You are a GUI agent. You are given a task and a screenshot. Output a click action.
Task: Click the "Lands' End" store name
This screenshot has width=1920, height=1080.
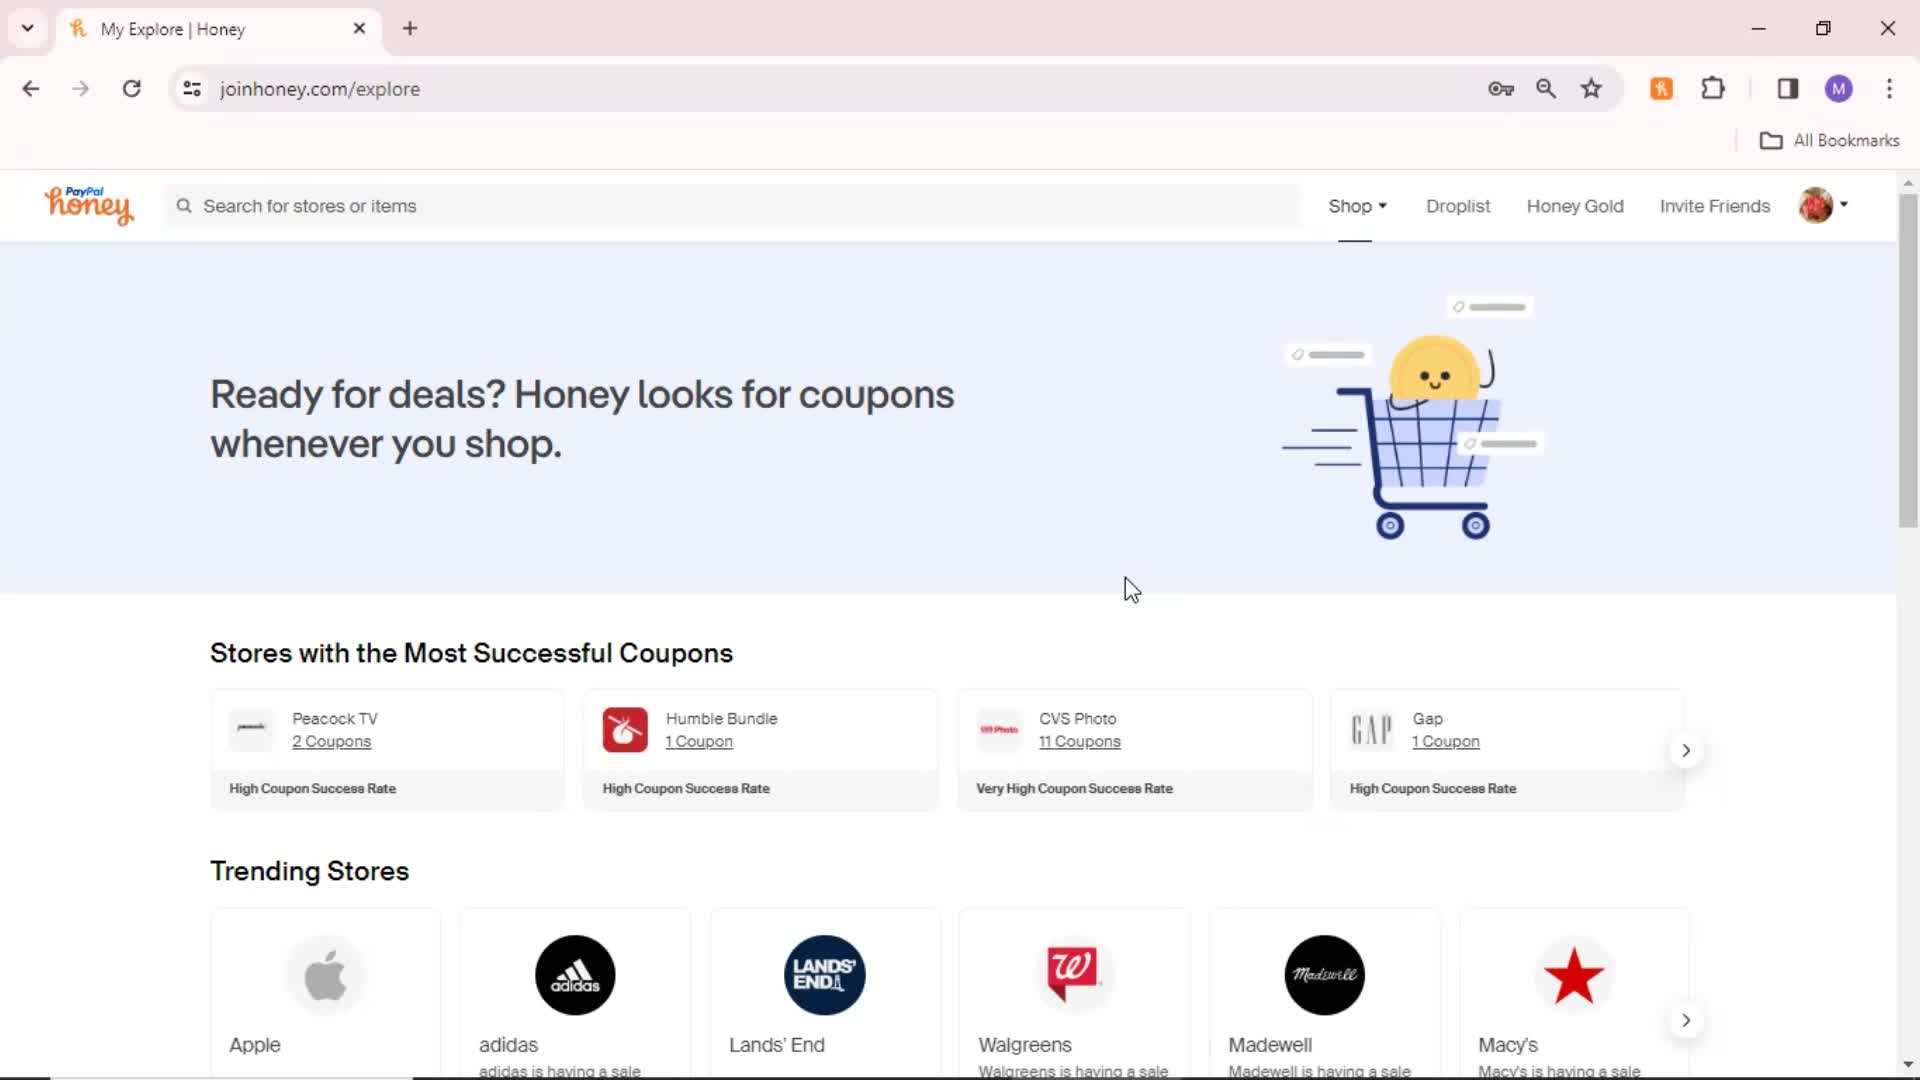pos(777,1045)
